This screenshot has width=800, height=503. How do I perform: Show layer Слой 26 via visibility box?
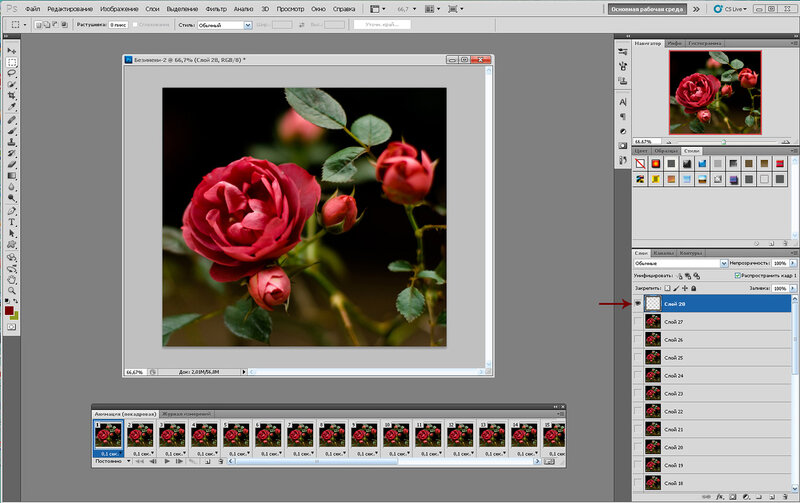[638, 339]
